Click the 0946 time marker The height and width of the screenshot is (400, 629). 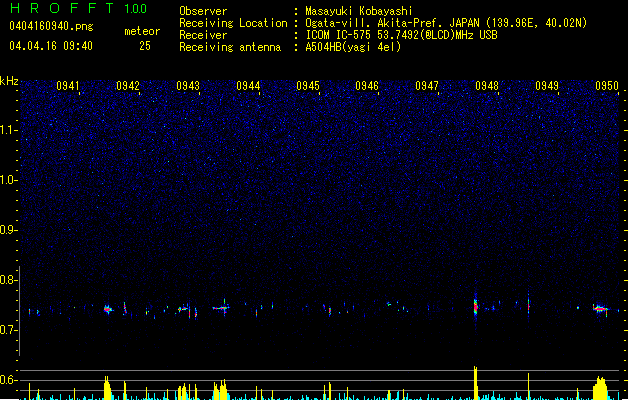(x=367, y=86)
